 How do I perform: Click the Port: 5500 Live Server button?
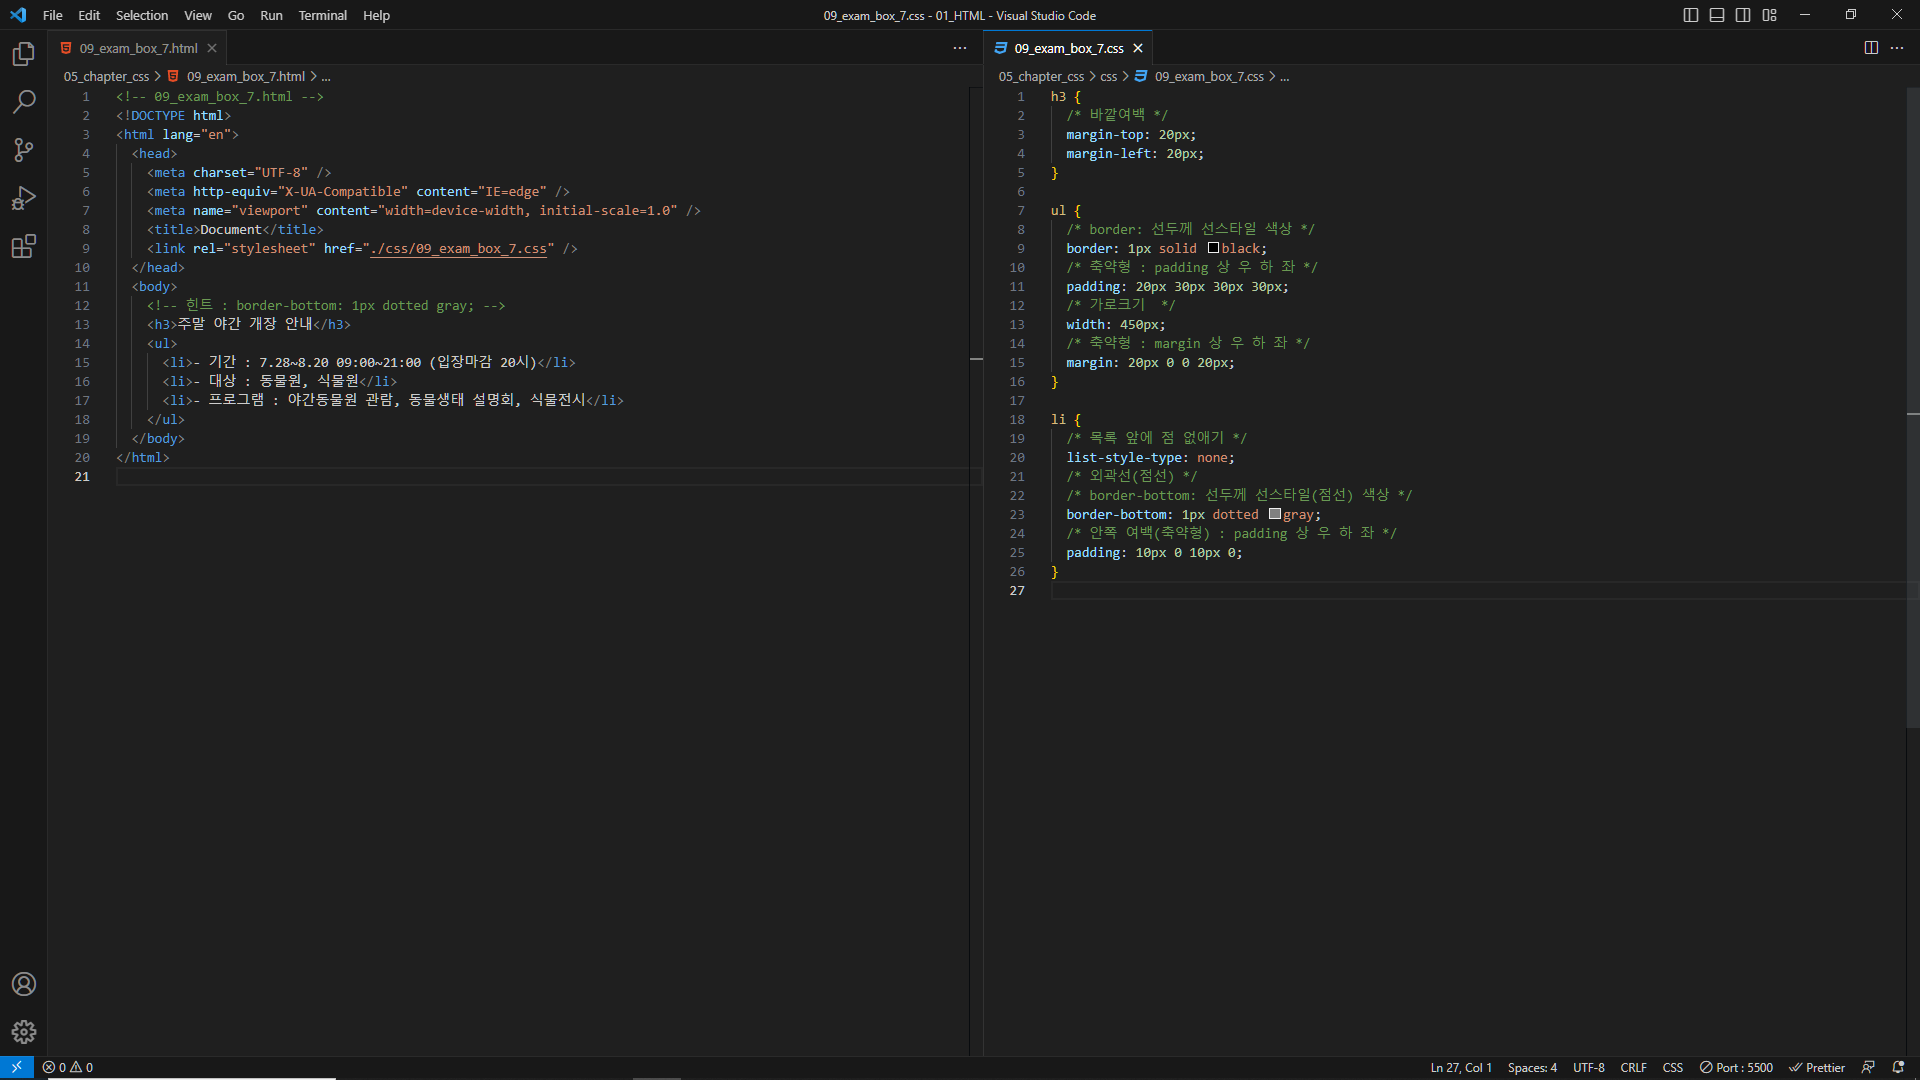click(x=1736, y=1067)
